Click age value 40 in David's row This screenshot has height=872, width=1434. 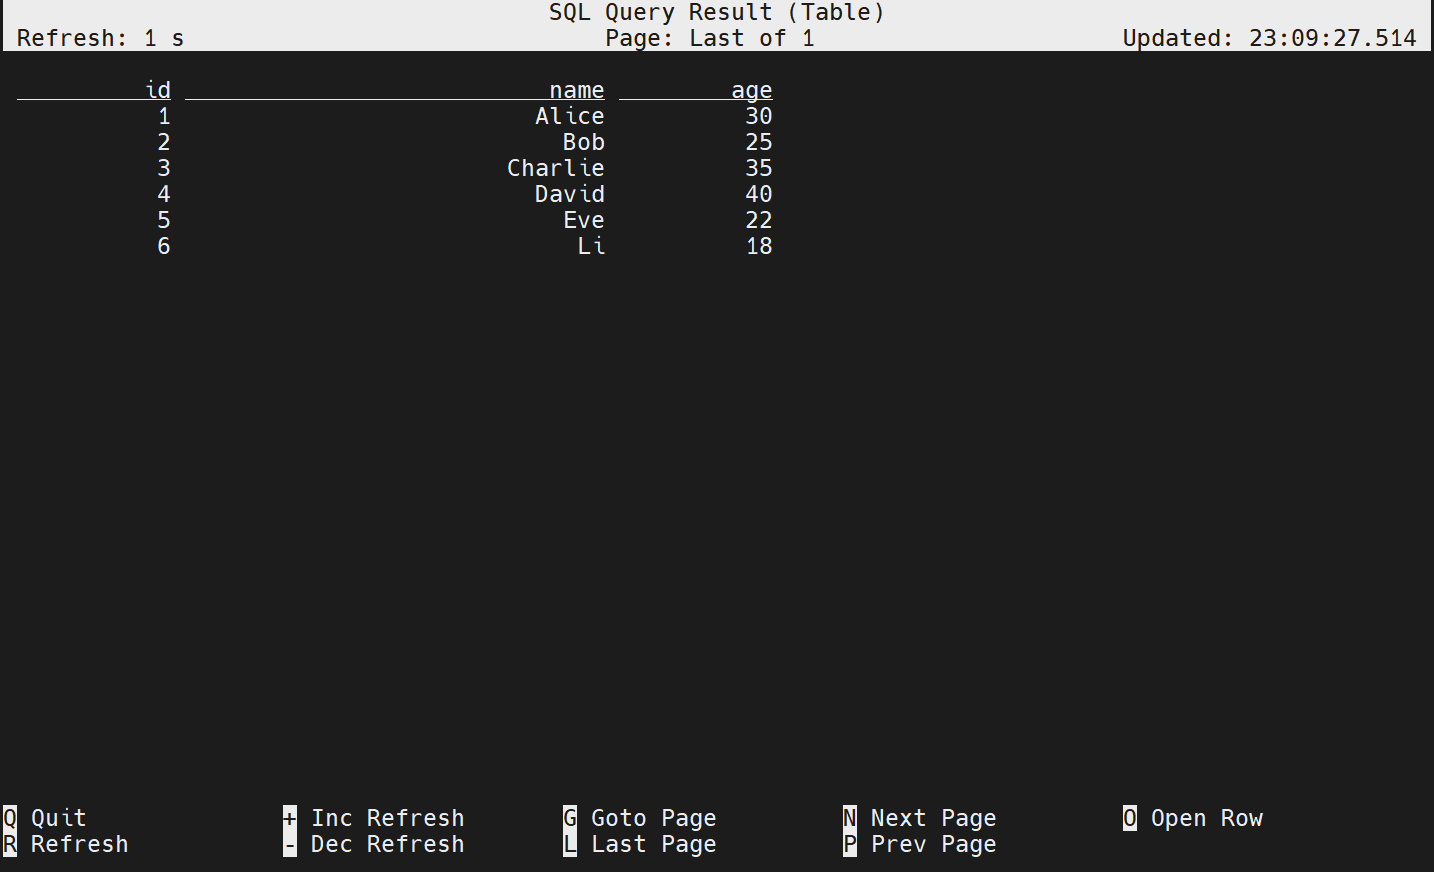click(759, 194)
